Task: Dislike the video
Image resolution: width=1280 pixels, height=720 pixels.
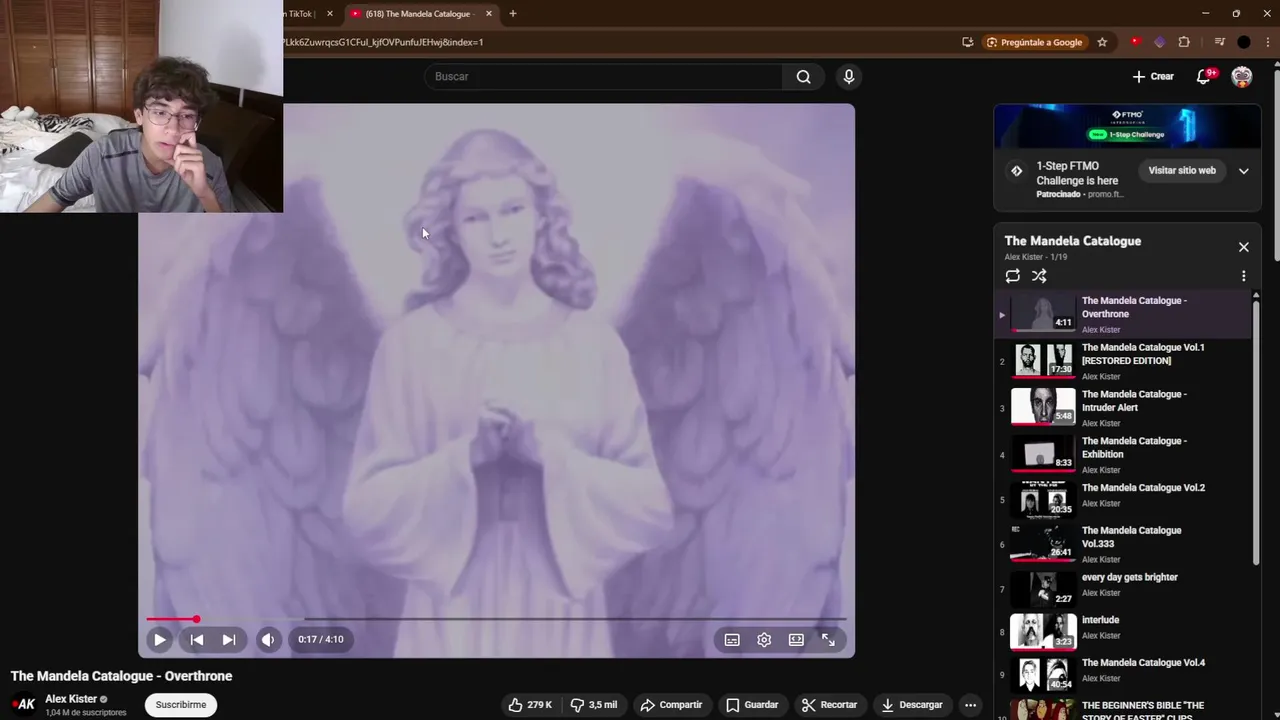Action: [x=593, y=705]
